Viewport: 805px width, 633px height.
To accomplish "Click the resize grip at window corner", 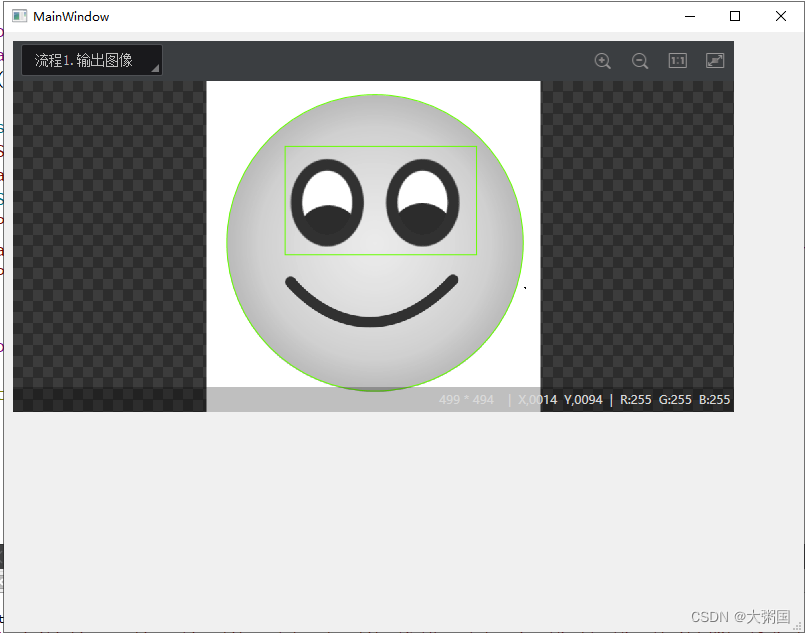I will tap(798, 626).
